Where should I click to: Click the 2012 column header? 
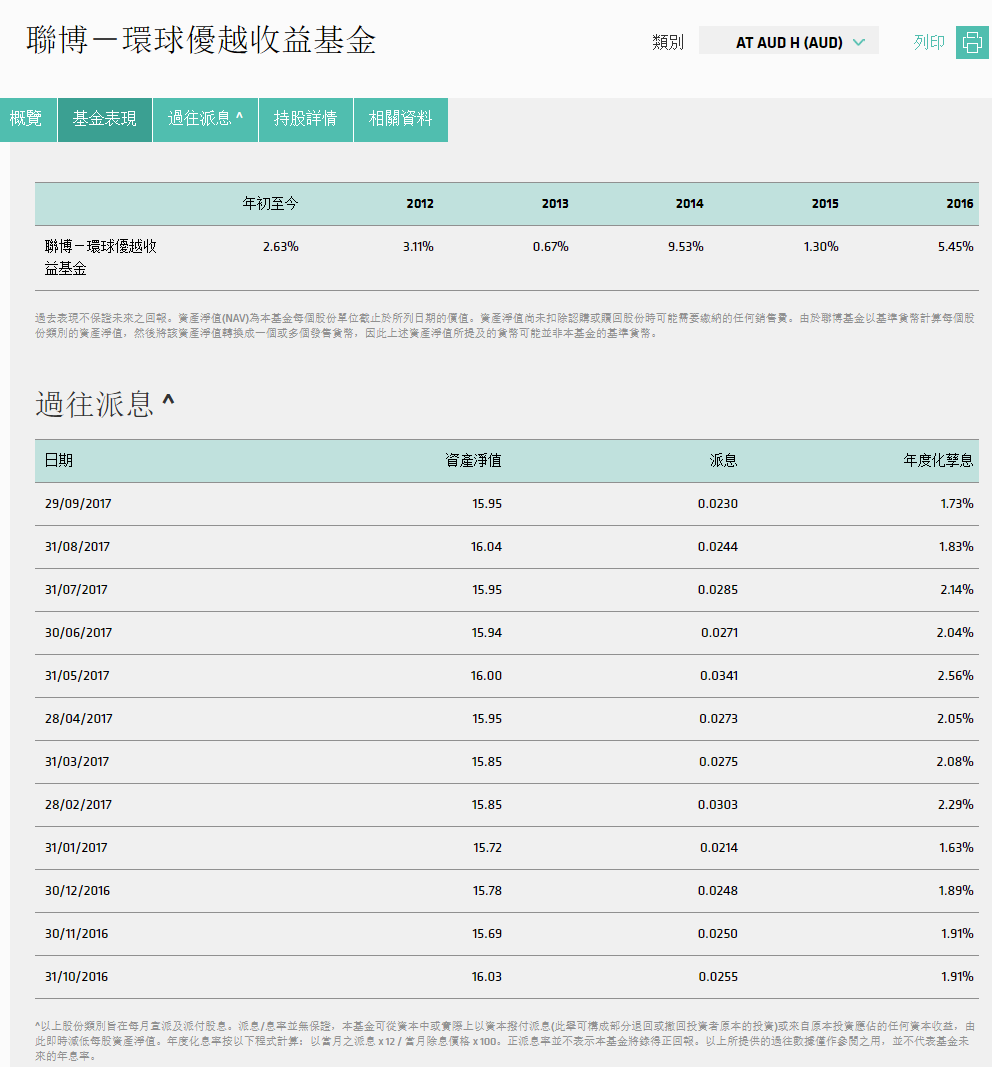click(420, 203)
